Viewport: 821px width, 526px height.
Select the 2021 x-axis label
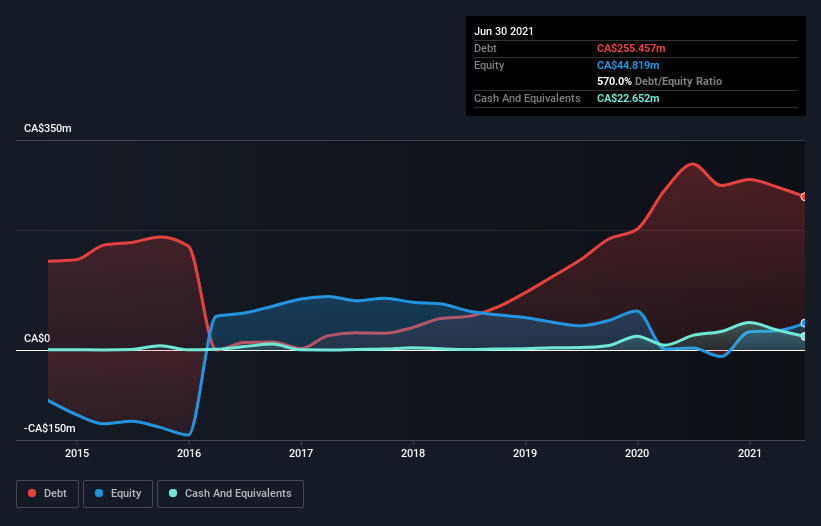(749, 453)
